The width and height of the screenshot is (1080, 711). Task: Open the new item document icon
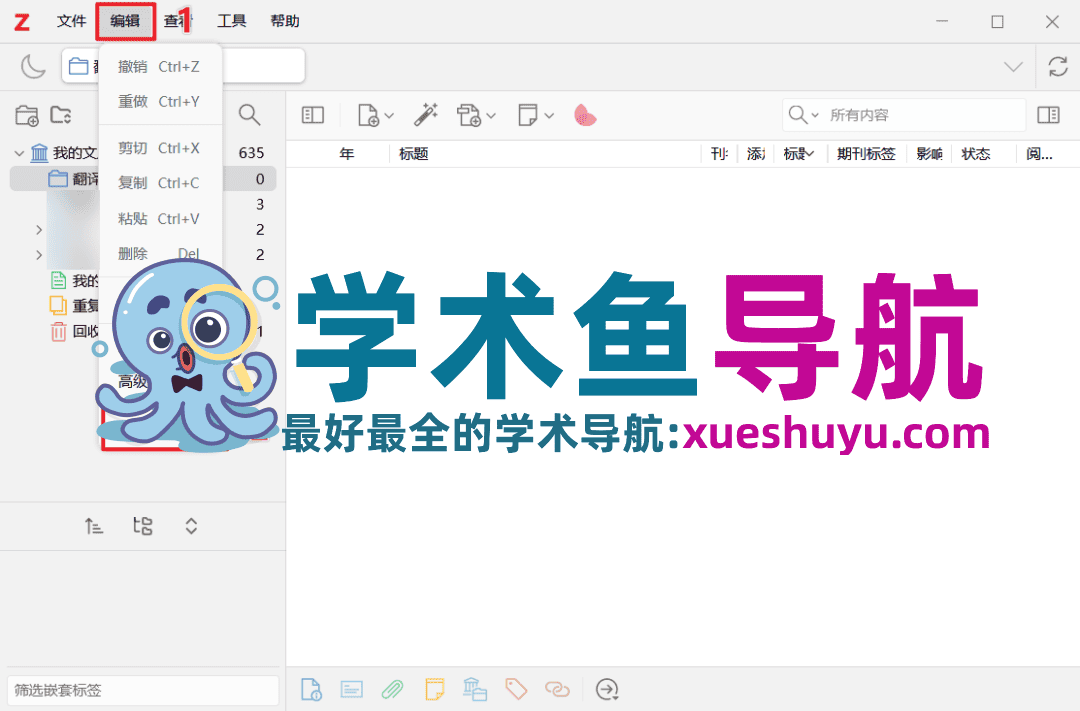(368, 114)
